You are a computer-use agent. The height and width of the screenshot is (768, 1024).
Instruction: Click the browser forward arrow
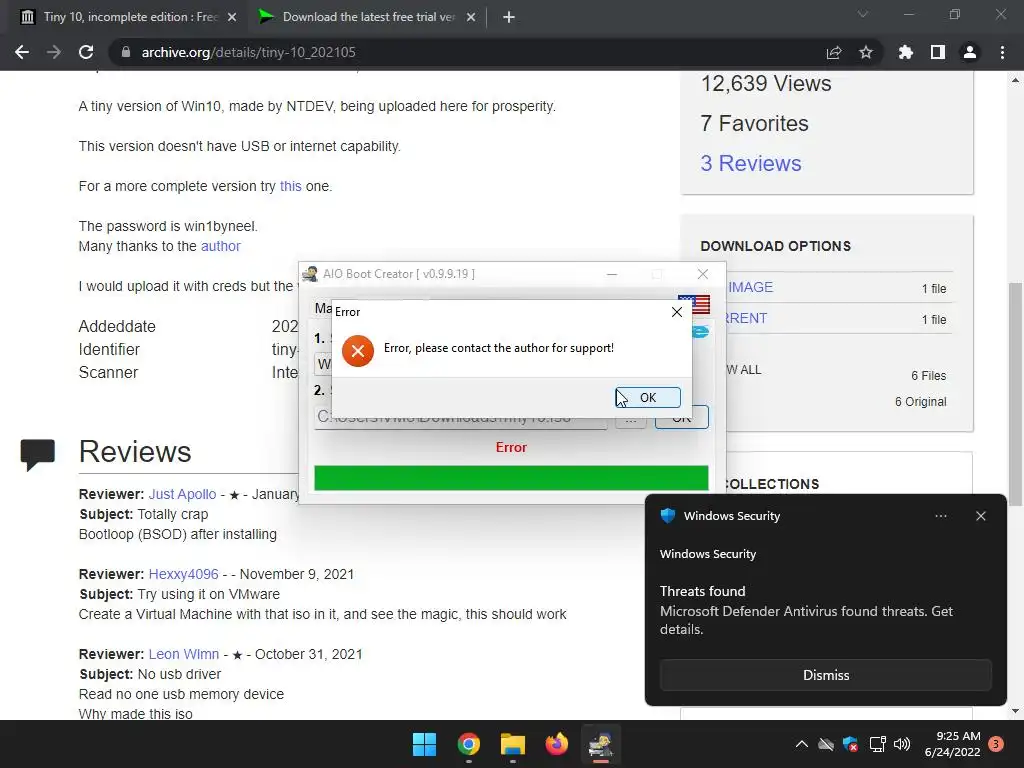[54, 52]
